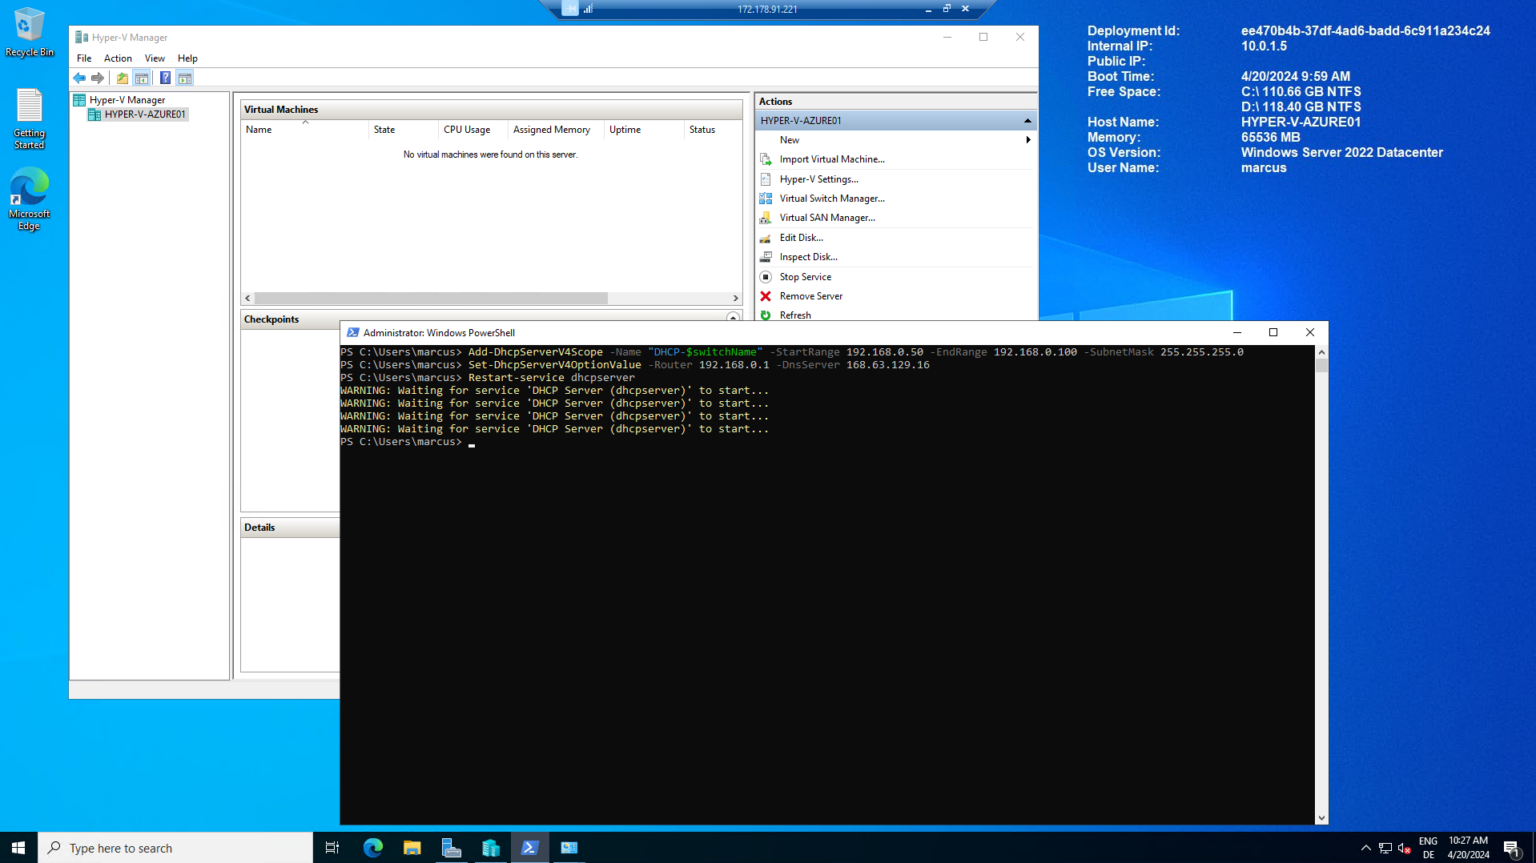Open Microsoft Edge from the taskbar

coord(372,847)
